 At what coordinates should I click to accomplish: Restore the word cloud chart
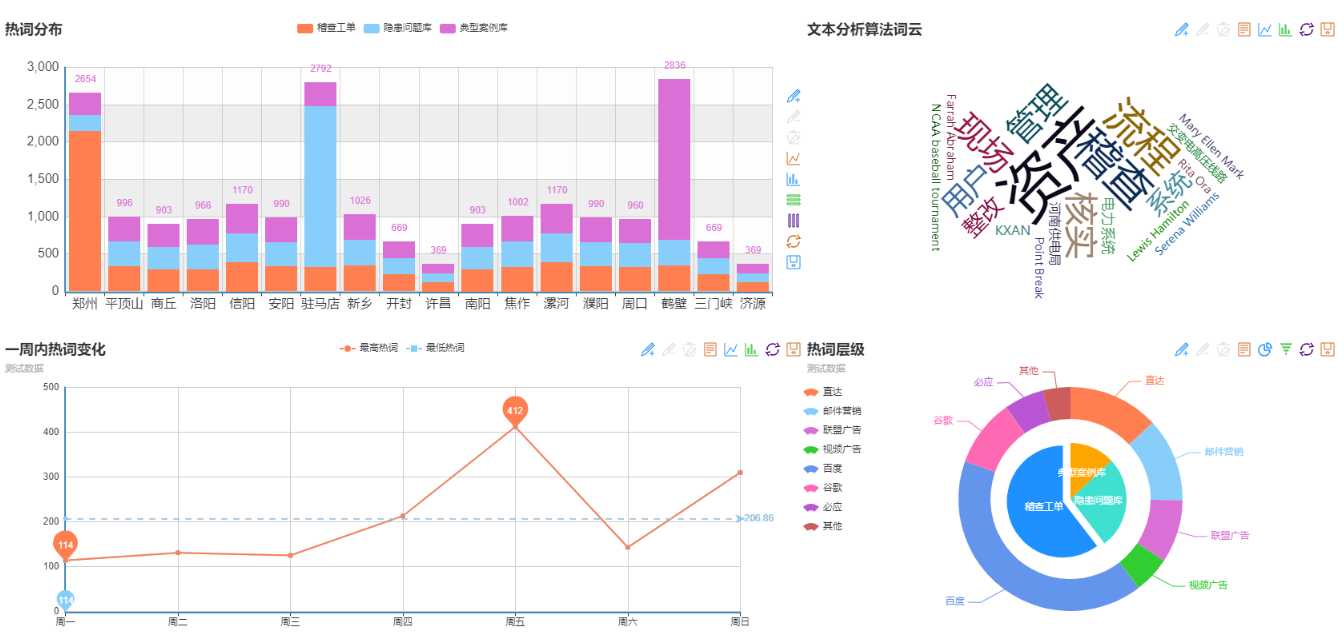1306,29
